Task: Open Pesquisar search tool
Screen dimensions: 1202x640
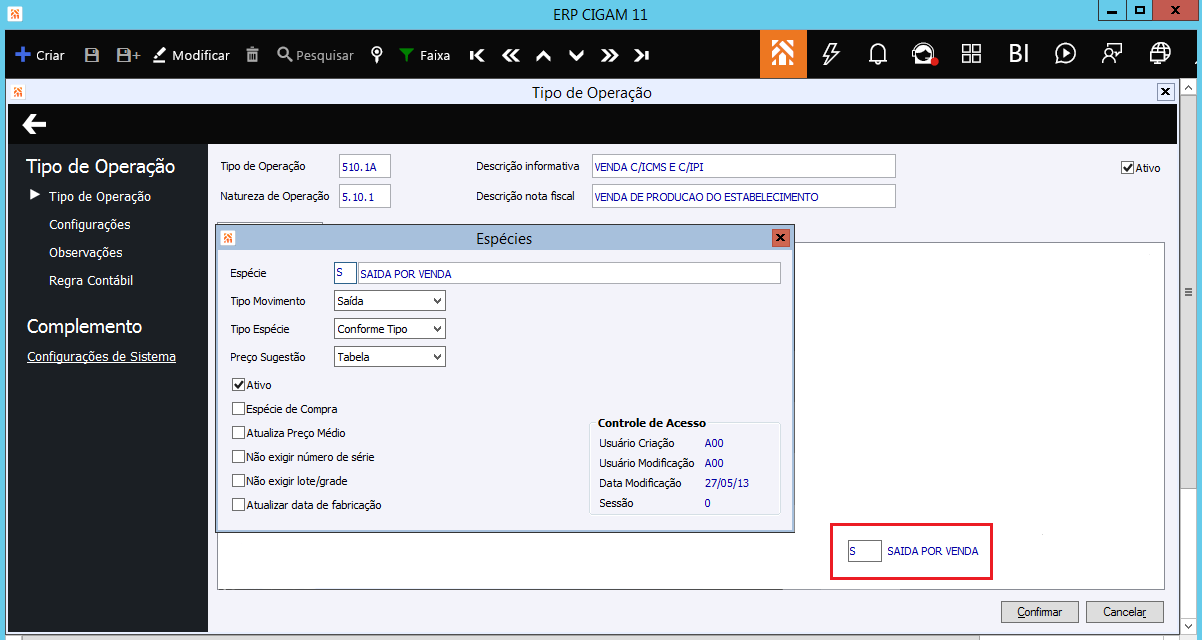Action: point(316,55)
